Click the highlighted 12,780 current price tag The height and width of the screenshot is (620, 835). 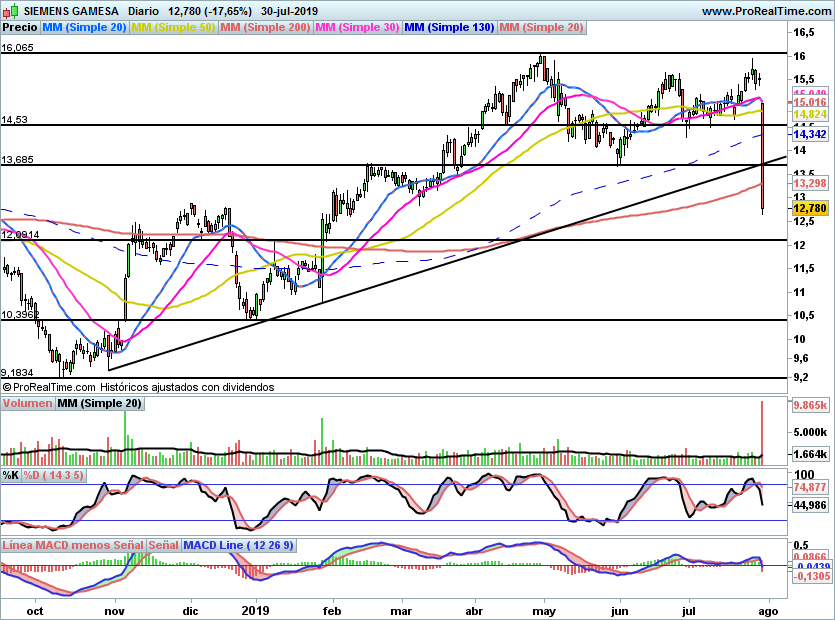click(x=810, y=208)
